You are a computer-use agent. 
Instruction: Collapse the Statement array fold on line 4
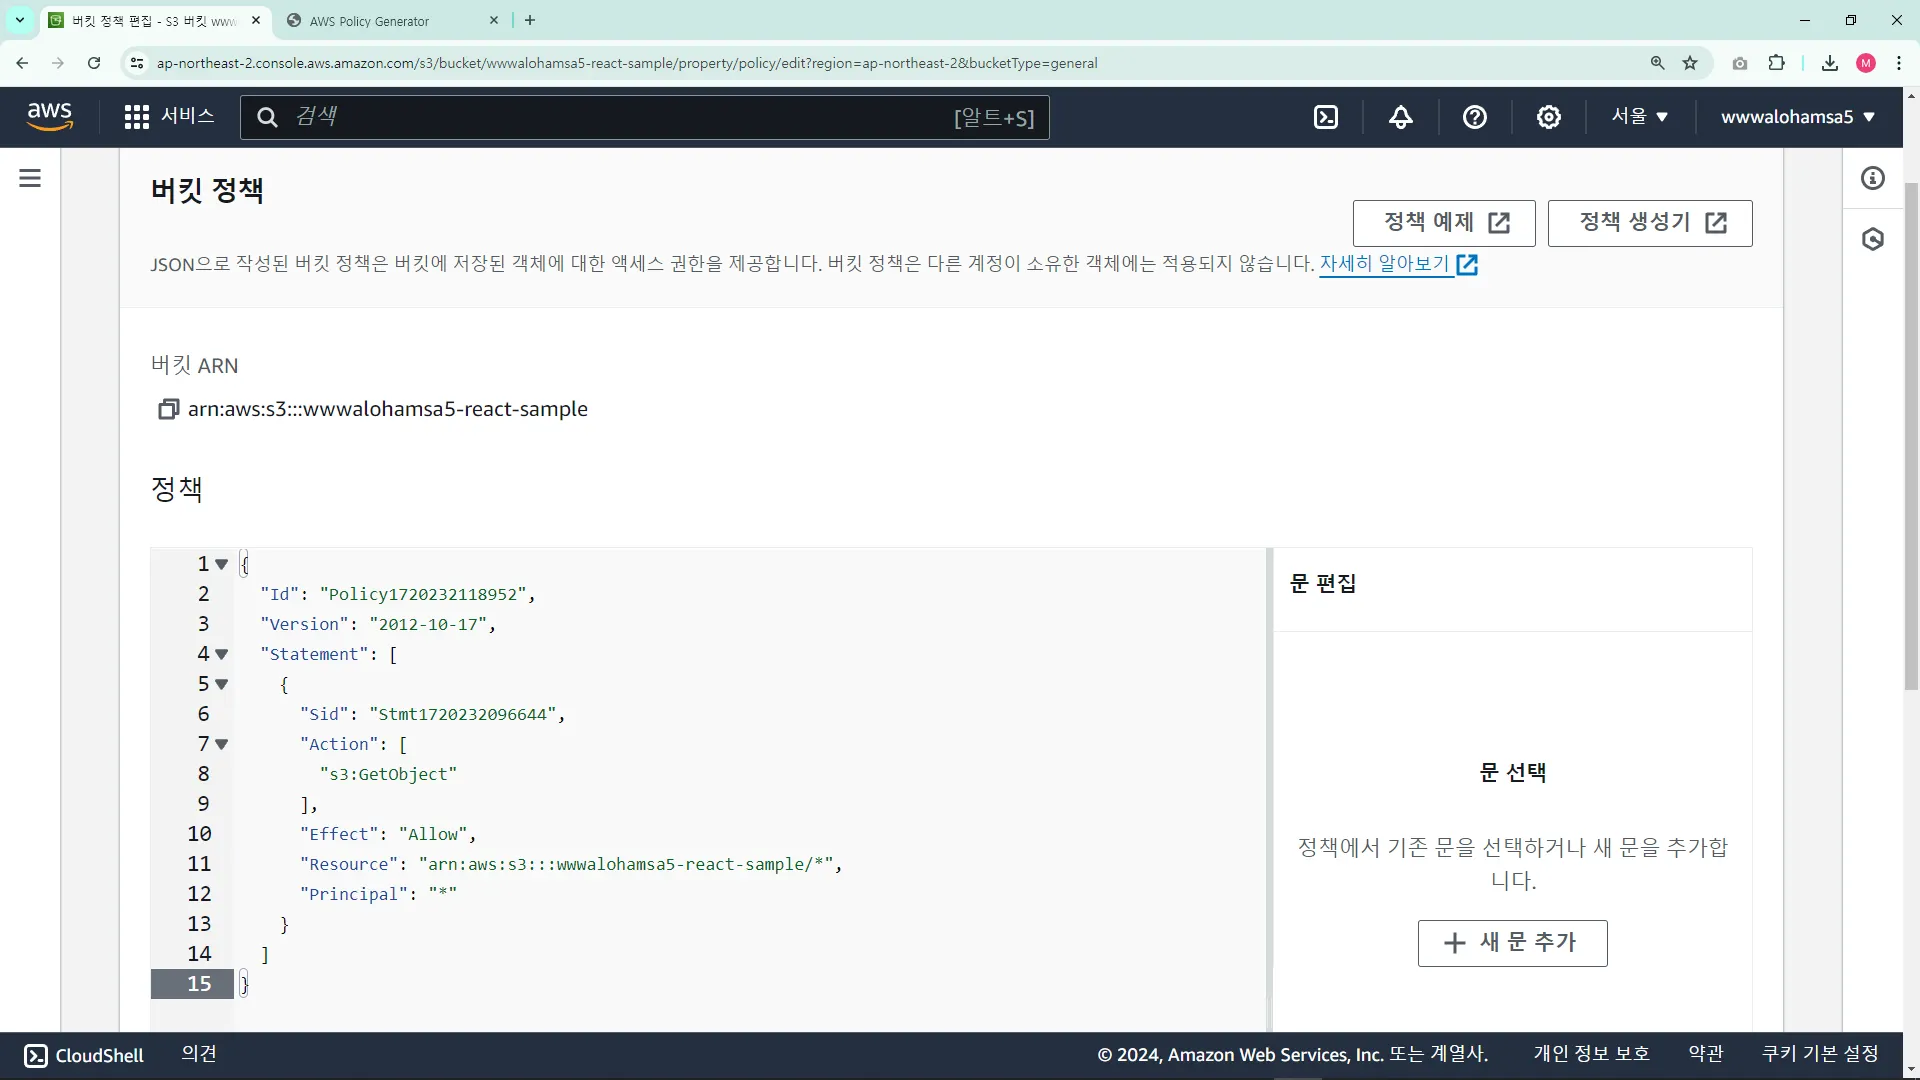(x=222, y=654)
